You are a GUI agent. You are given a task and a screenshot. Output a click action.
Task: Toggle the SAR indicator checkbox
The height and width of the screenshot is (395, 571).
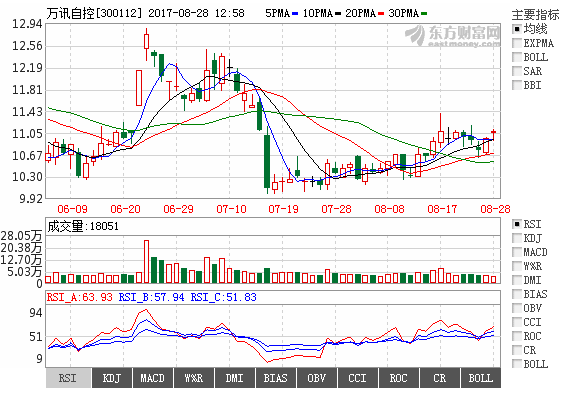(x=517, y=71)
